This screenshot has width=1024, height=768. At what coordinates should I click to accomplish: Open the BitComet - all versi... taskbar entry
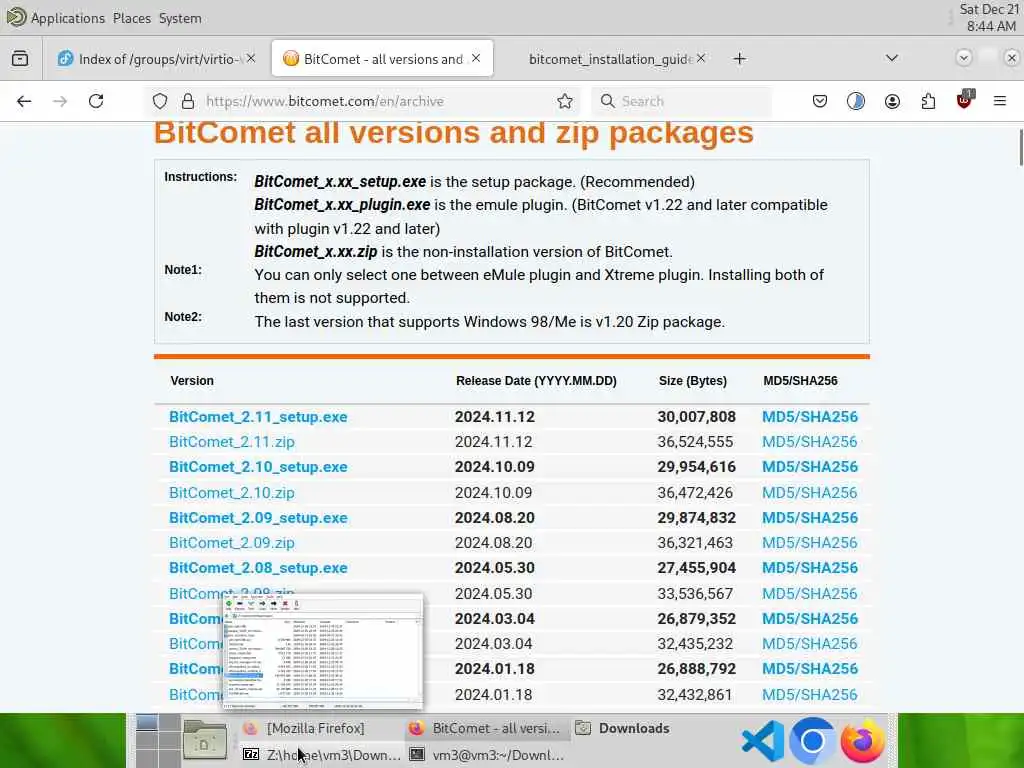[x=487, y=728]
